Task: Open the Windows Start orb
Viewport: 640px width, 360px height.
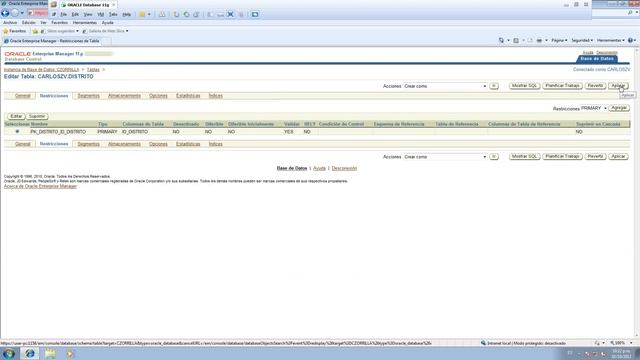Action: point(9,353)
